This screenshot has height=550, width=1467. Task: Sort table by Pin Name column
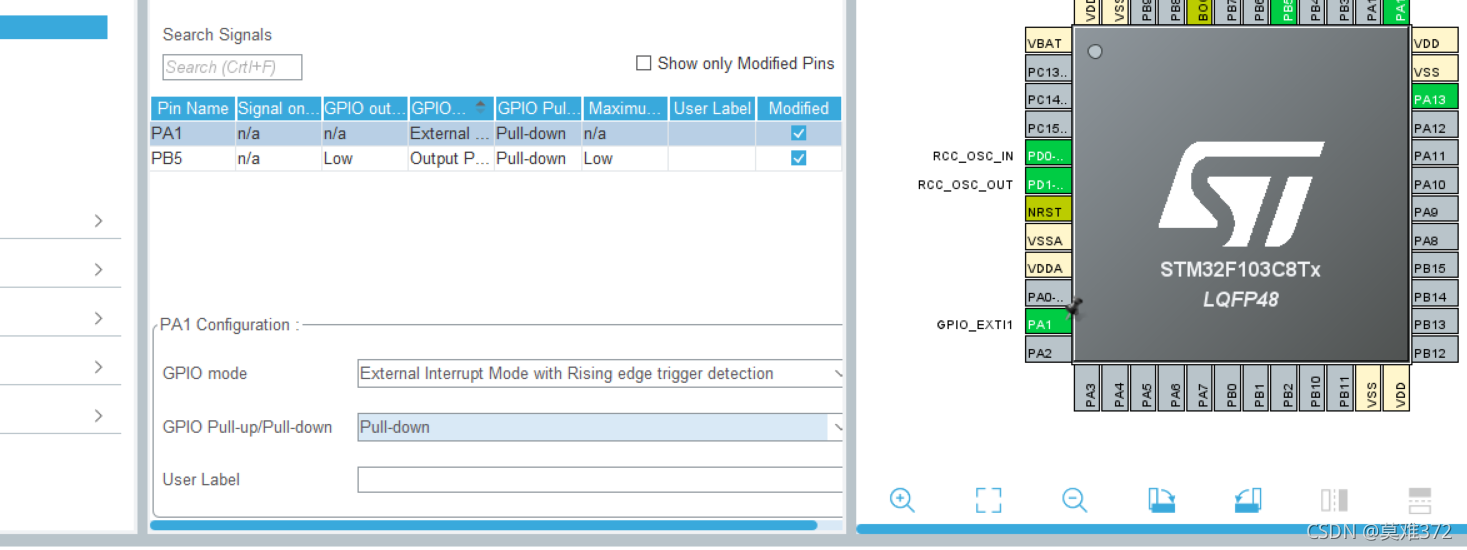pos(193,108)
